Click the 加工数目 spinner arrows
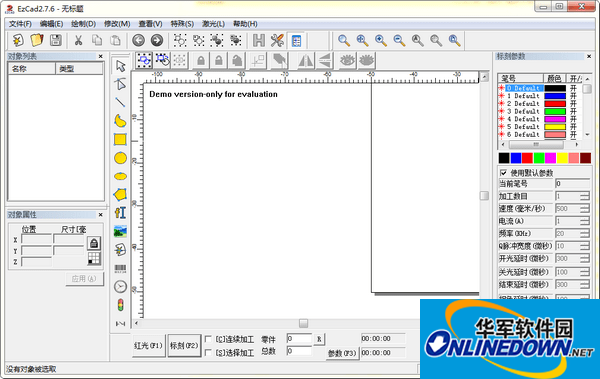 (x=585, y=196)
